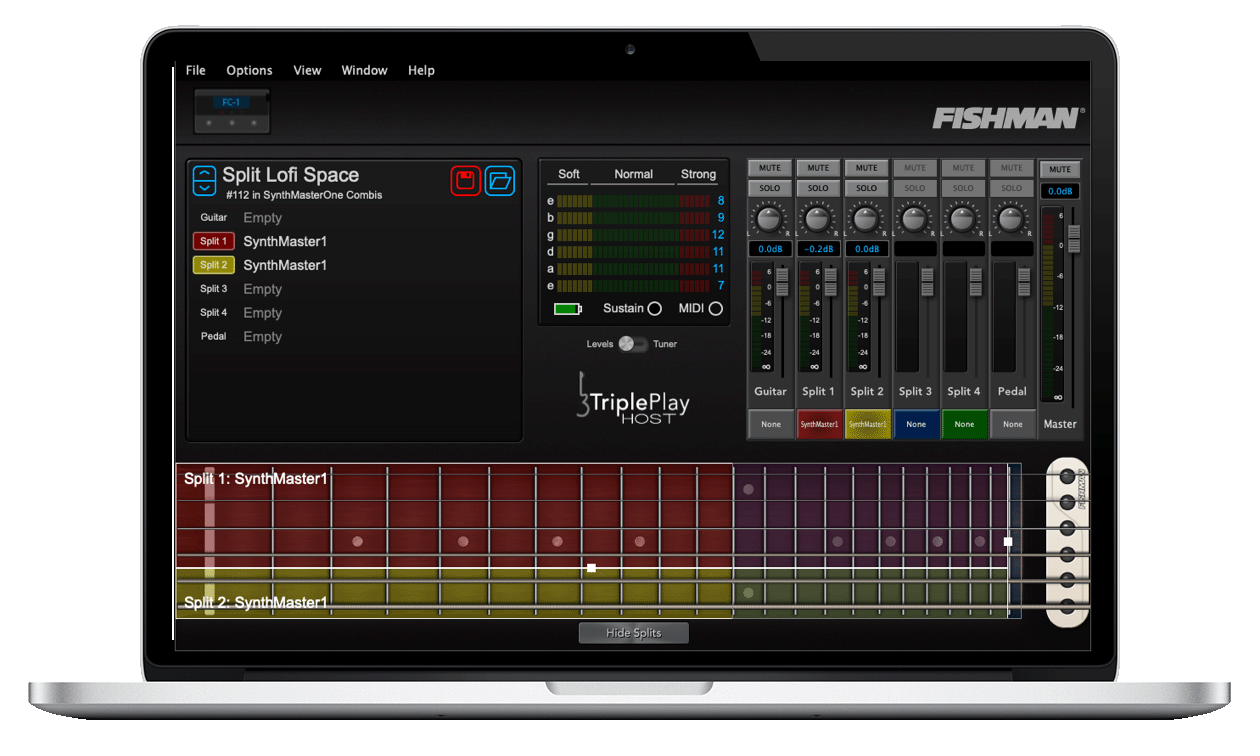Select the red Split 1 badge
Image resolution: width=1260 pixels, height=756 pixels.
point(213,241)
